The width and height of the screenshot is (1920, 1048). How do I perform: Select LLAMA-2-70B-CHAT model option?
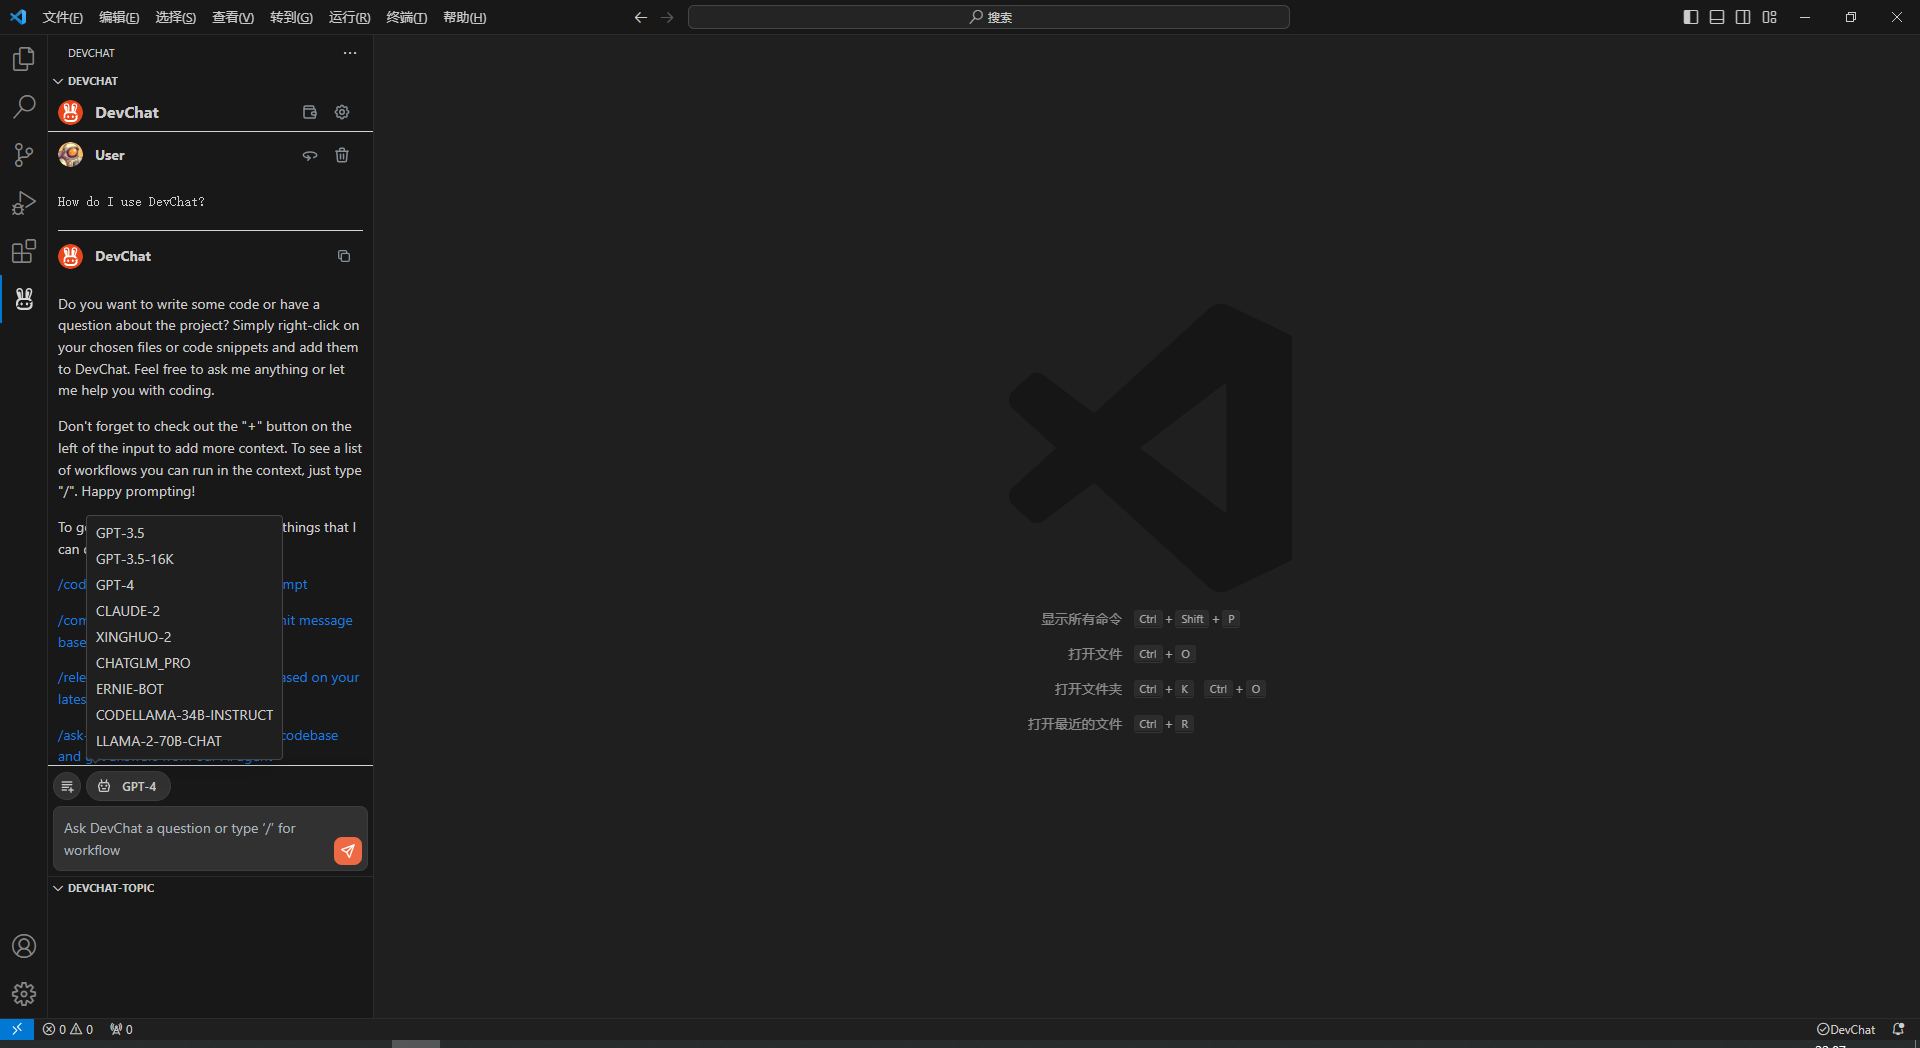[184, 741]
